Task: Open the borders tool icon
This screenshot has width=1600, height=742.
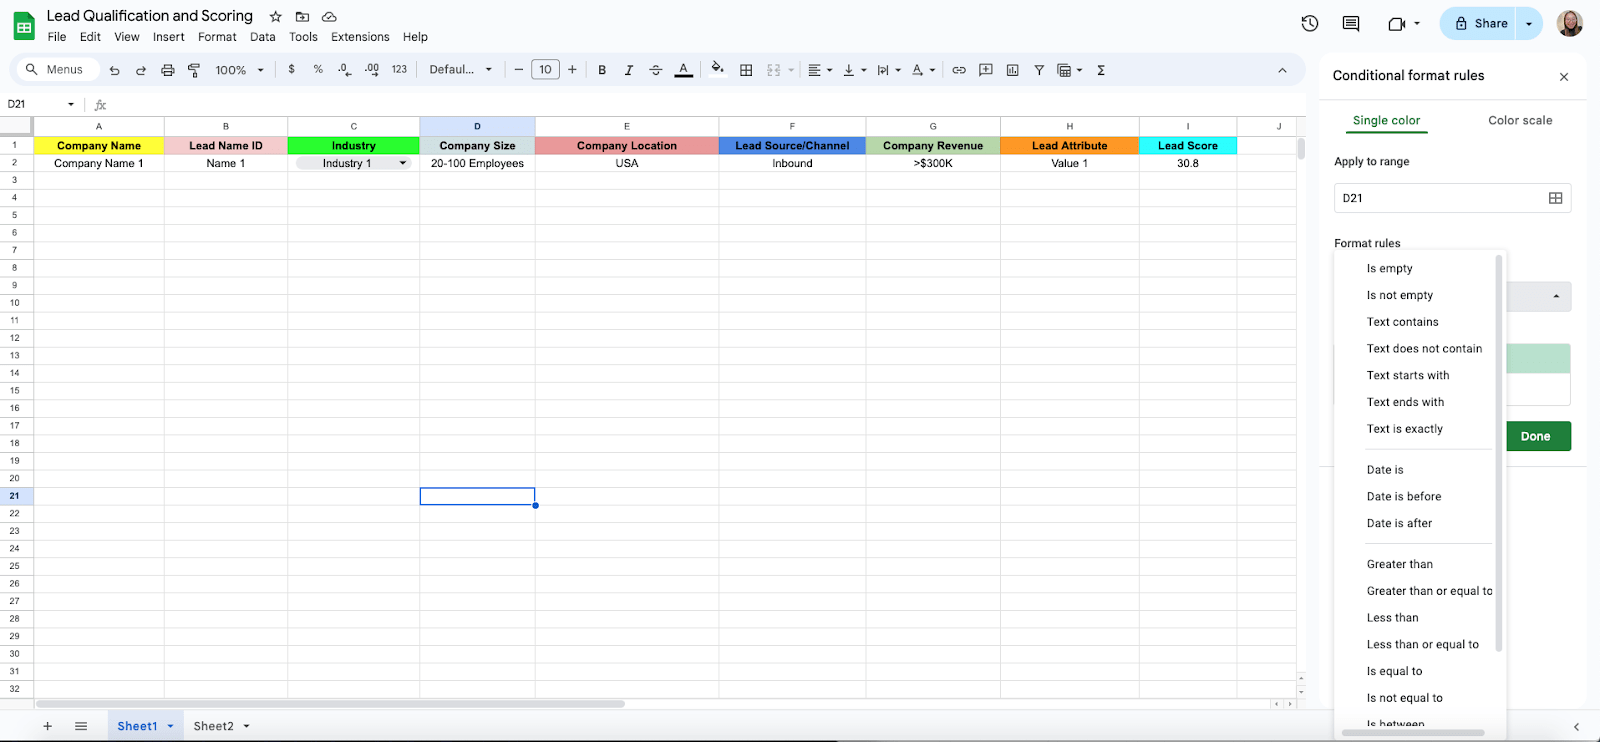Action: (x=746, y=70)
